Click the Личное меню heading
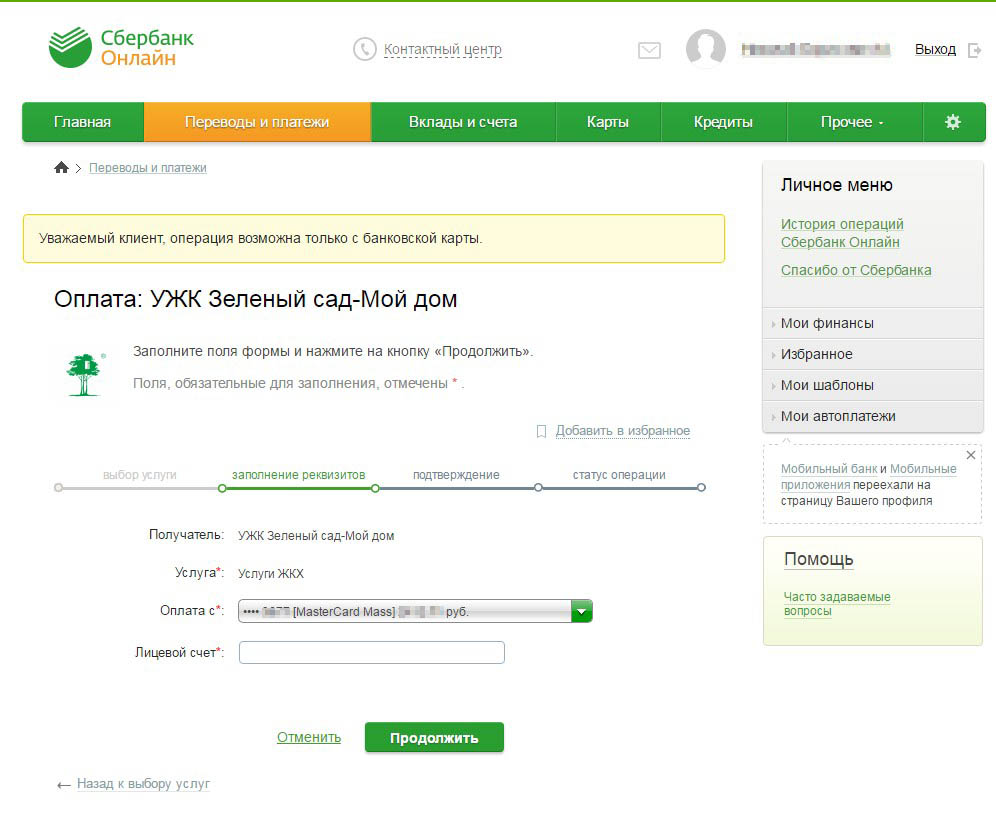The image size is (996, 817). (837, 185)
